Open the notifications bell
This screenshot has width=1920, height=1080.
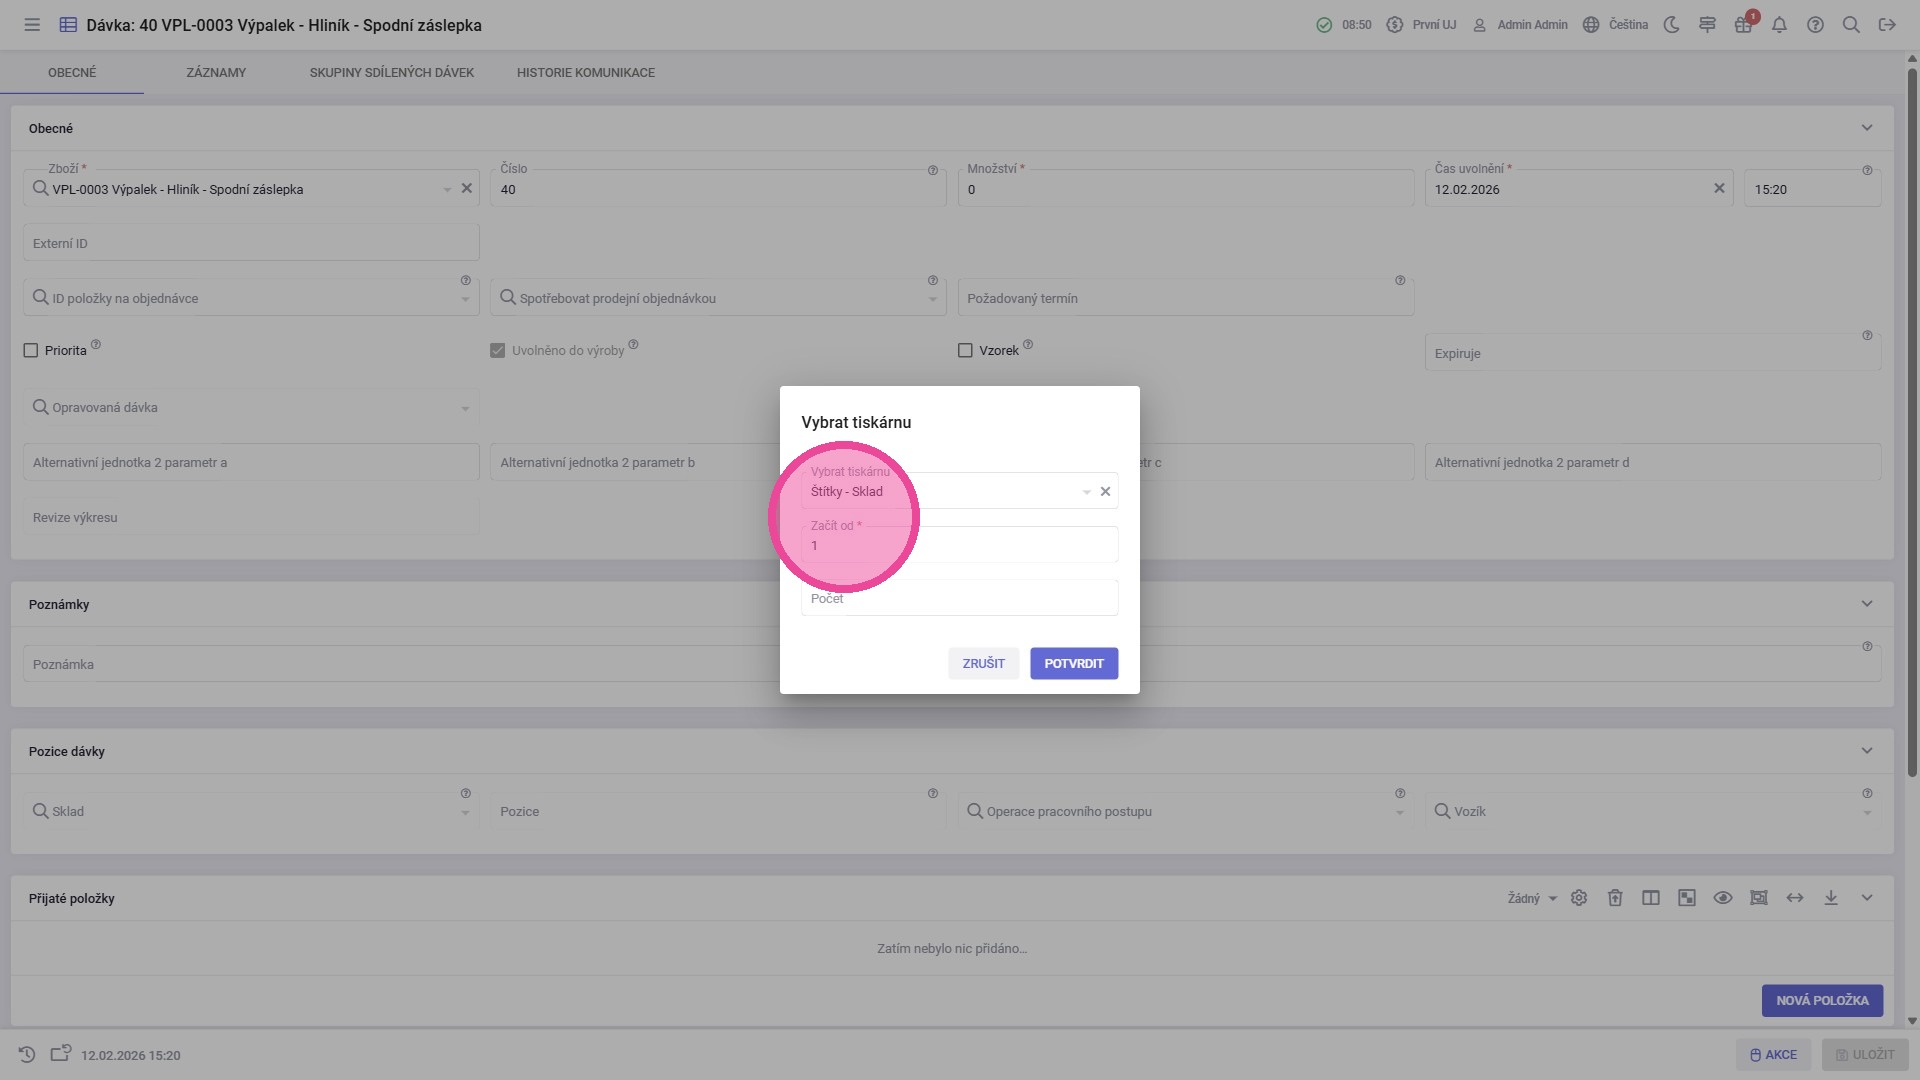[x=1779, y=25]
